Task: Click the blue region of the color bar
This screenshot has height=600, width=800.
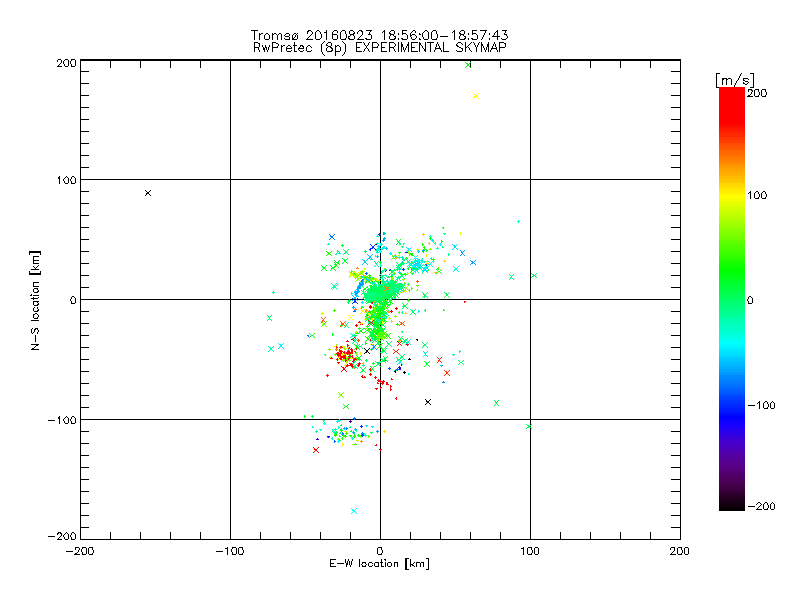Action: tap(732, 408)
